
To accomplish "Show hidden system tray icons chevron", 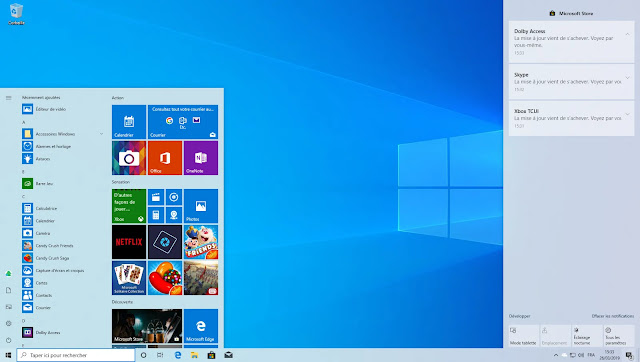I will (556, 355).
